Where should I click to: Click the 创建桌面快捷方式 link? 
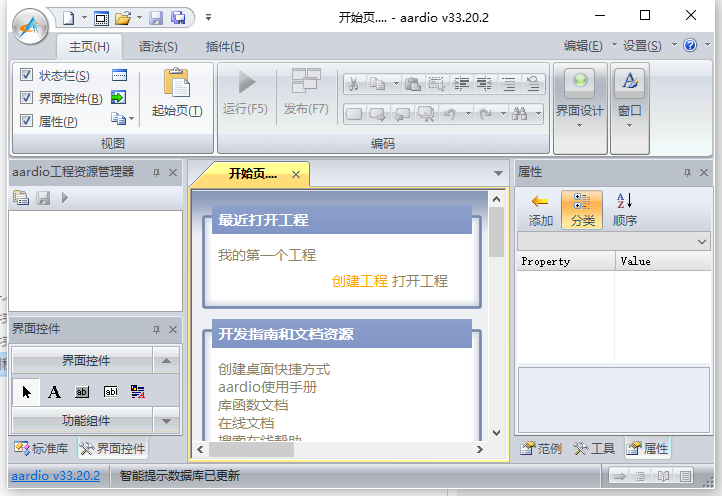(x=274, y=369)
